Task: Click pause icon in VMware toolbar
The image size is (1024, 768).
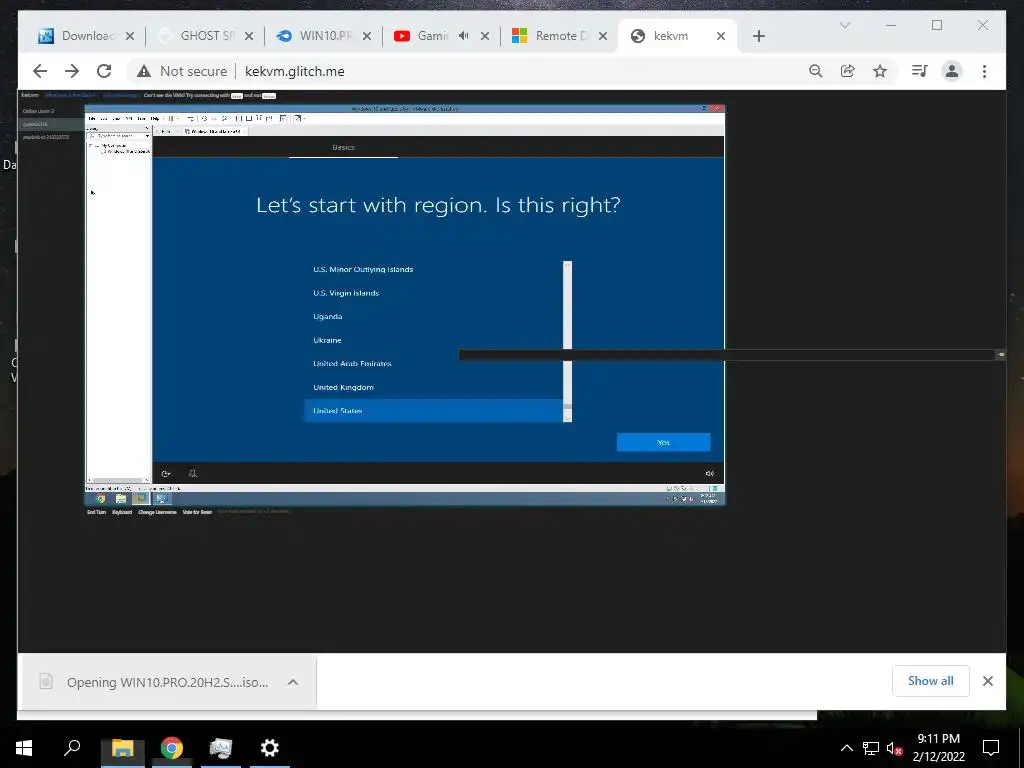Action: coord(171,119)
